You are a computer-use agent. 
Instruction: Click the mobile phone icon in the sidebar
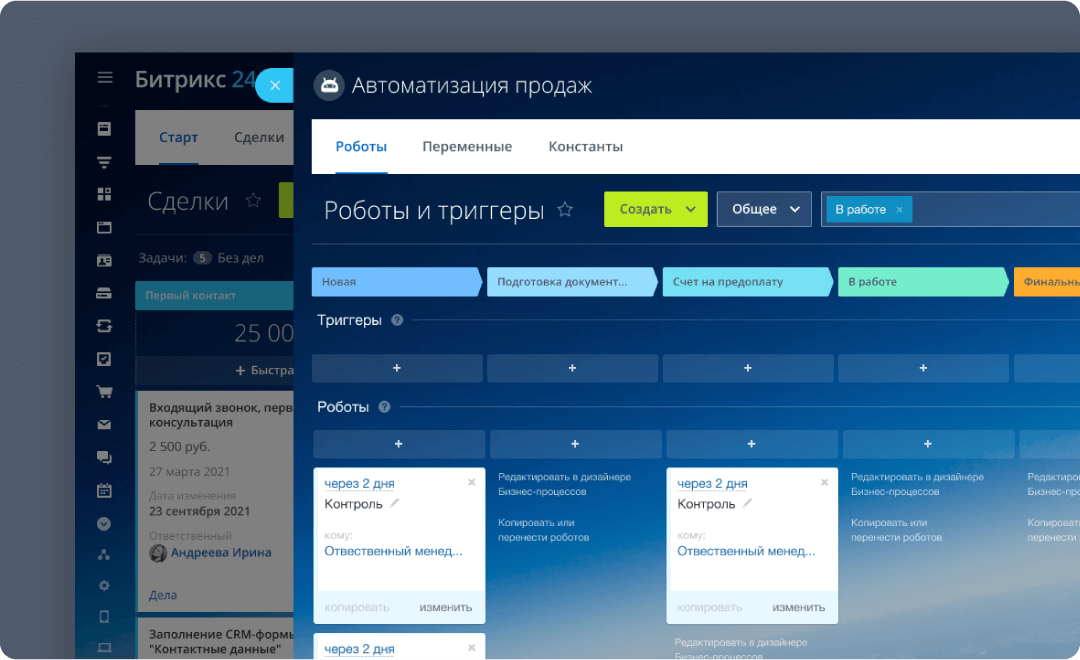click(104, 617)
